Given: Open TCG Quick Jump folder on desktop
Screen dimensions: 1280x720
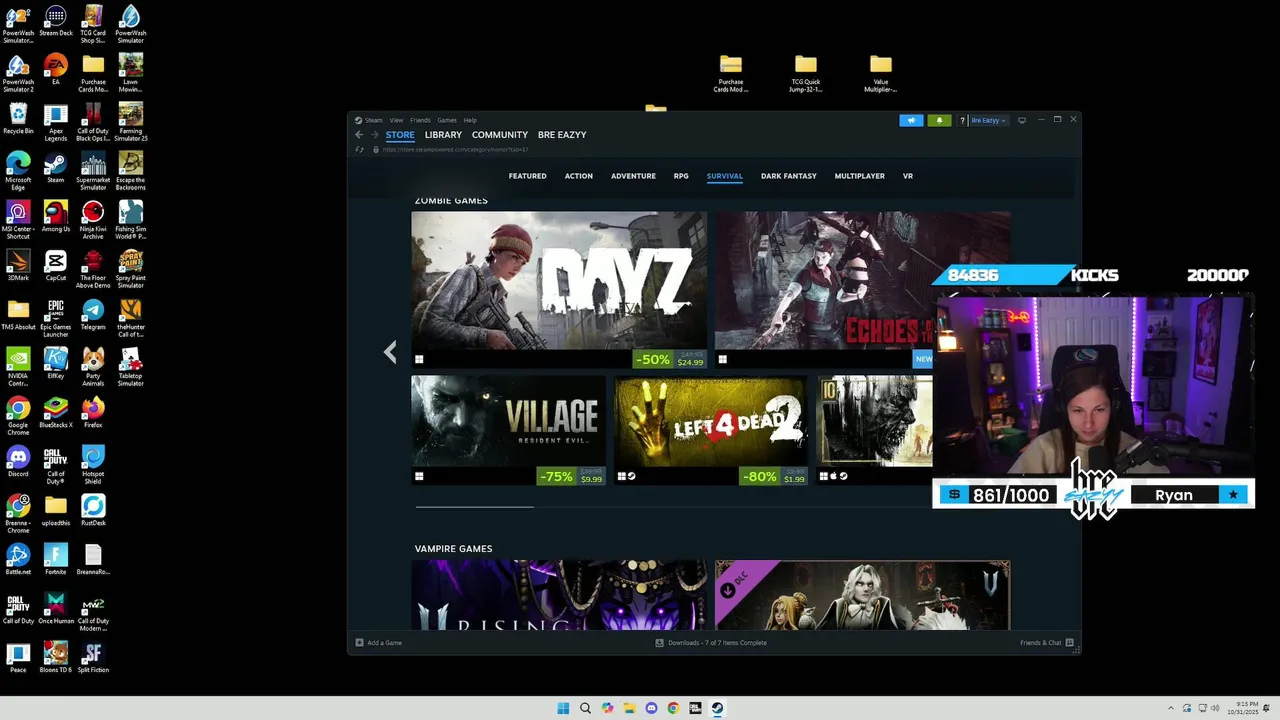Looking at the screenshot, I should (806, 73).
